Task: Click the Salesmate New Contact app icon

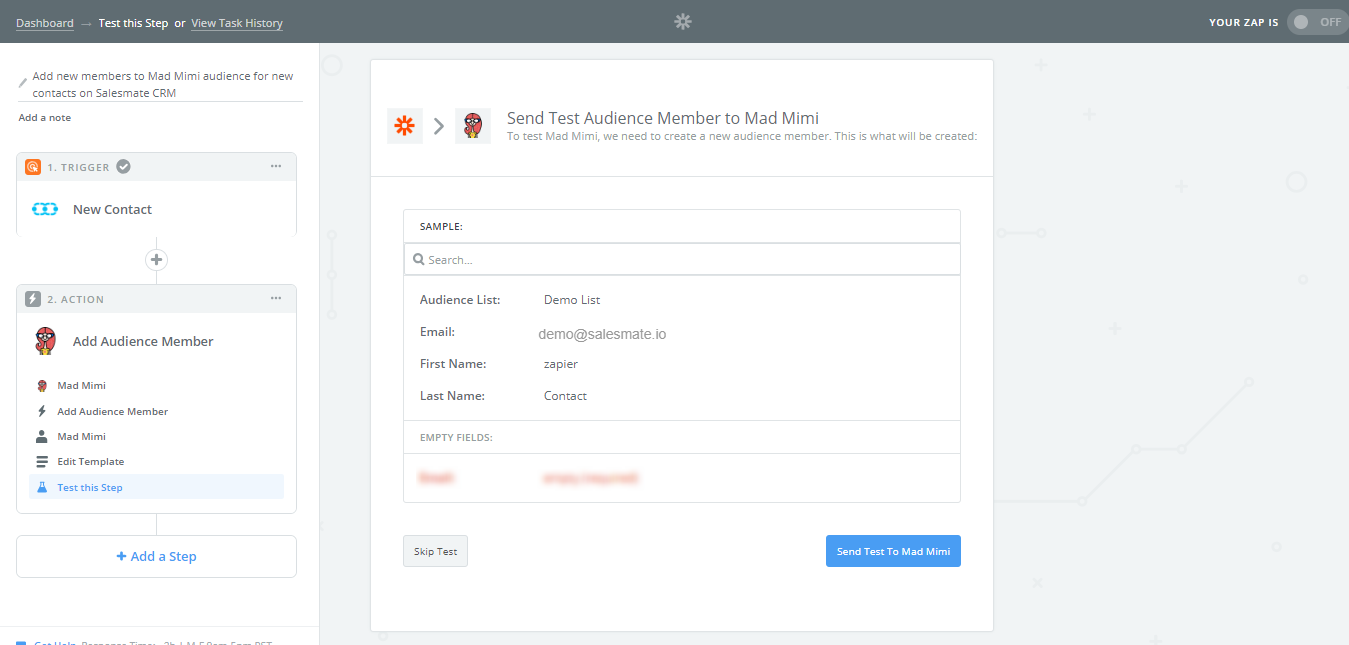Action: pyautogui.click(x=45, y=209)
